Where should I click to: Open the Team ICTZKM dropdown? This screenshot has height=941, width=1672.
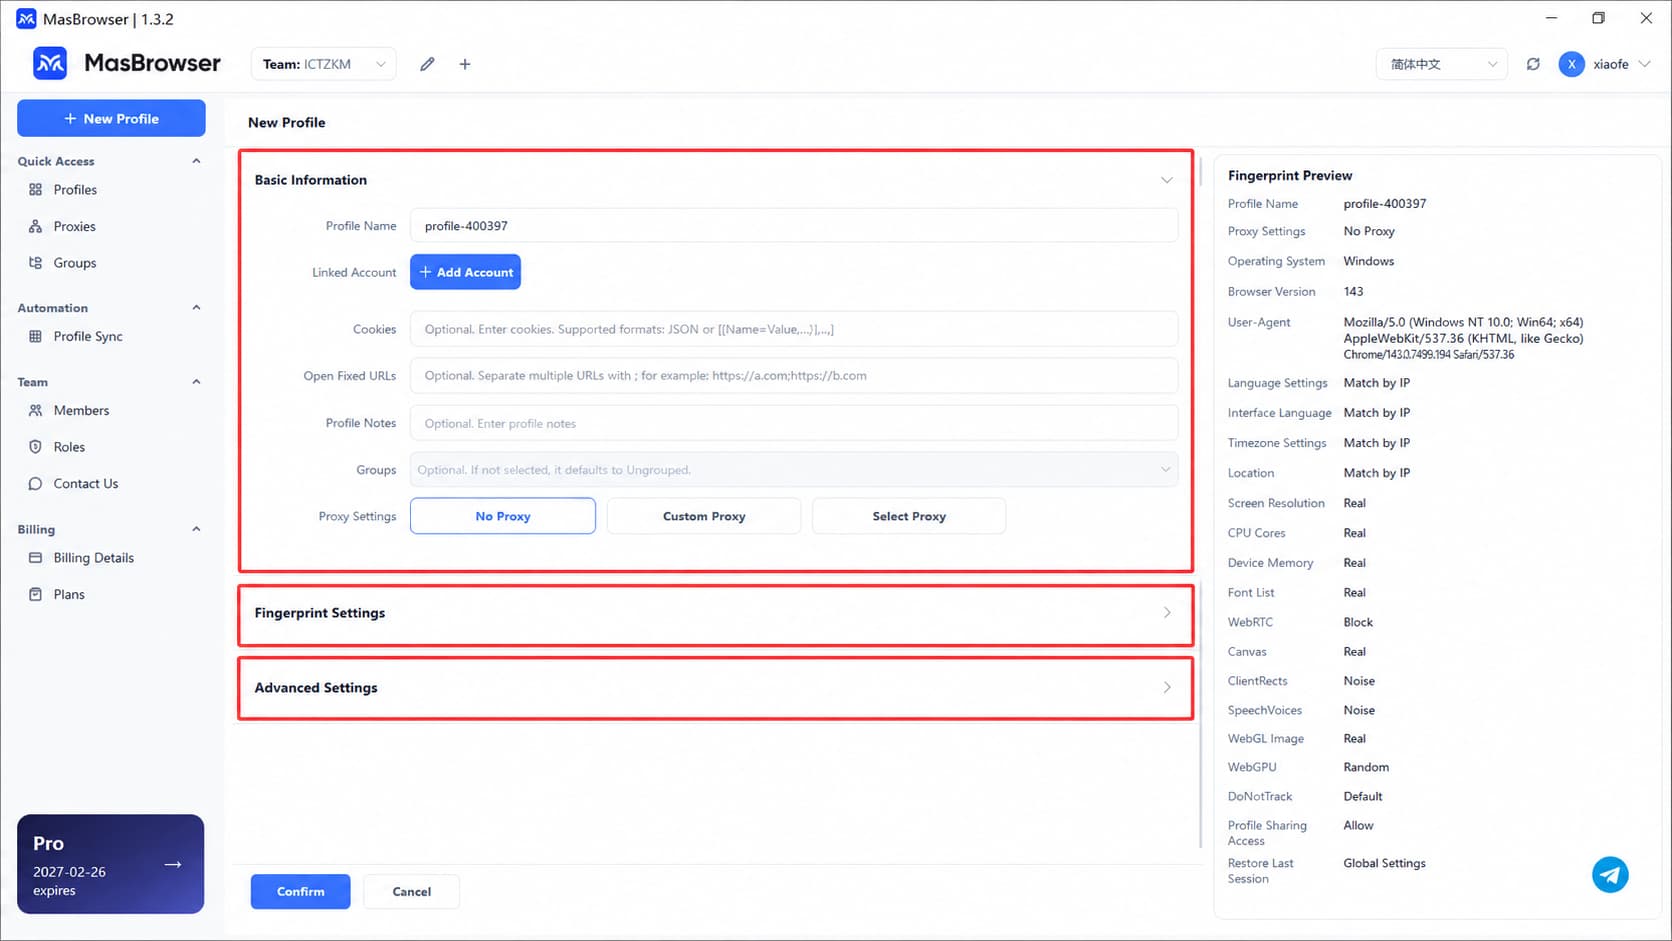pos(323,64)
